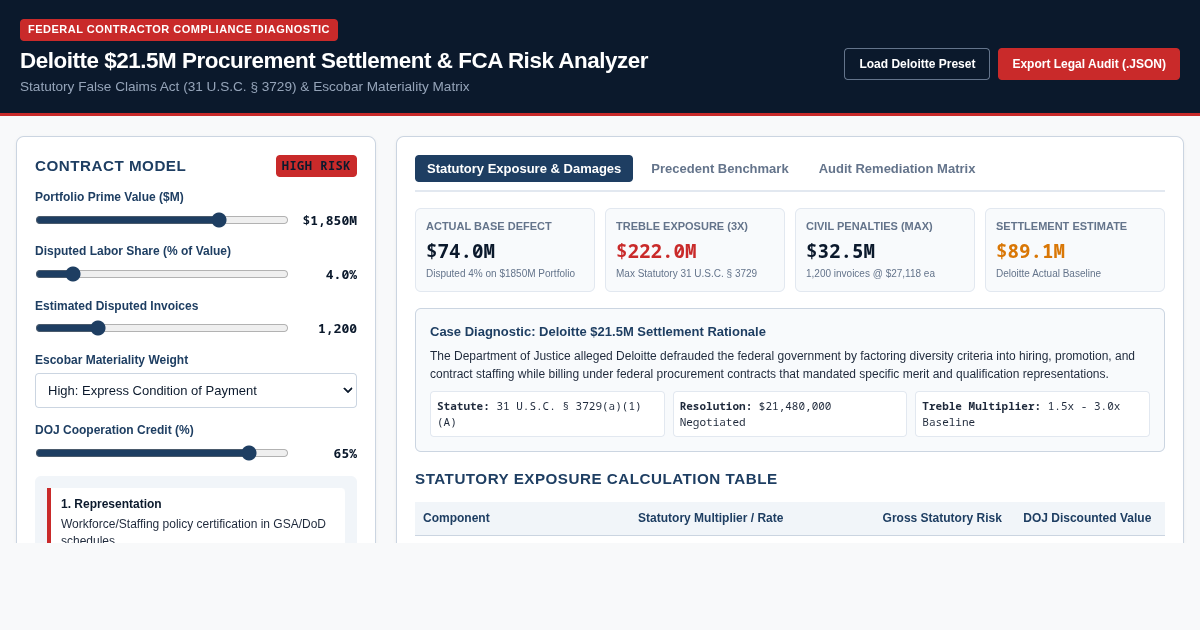Adjust Disputed Labor Share slider
Screen dimensions: 1200x630
pos(162,274)
